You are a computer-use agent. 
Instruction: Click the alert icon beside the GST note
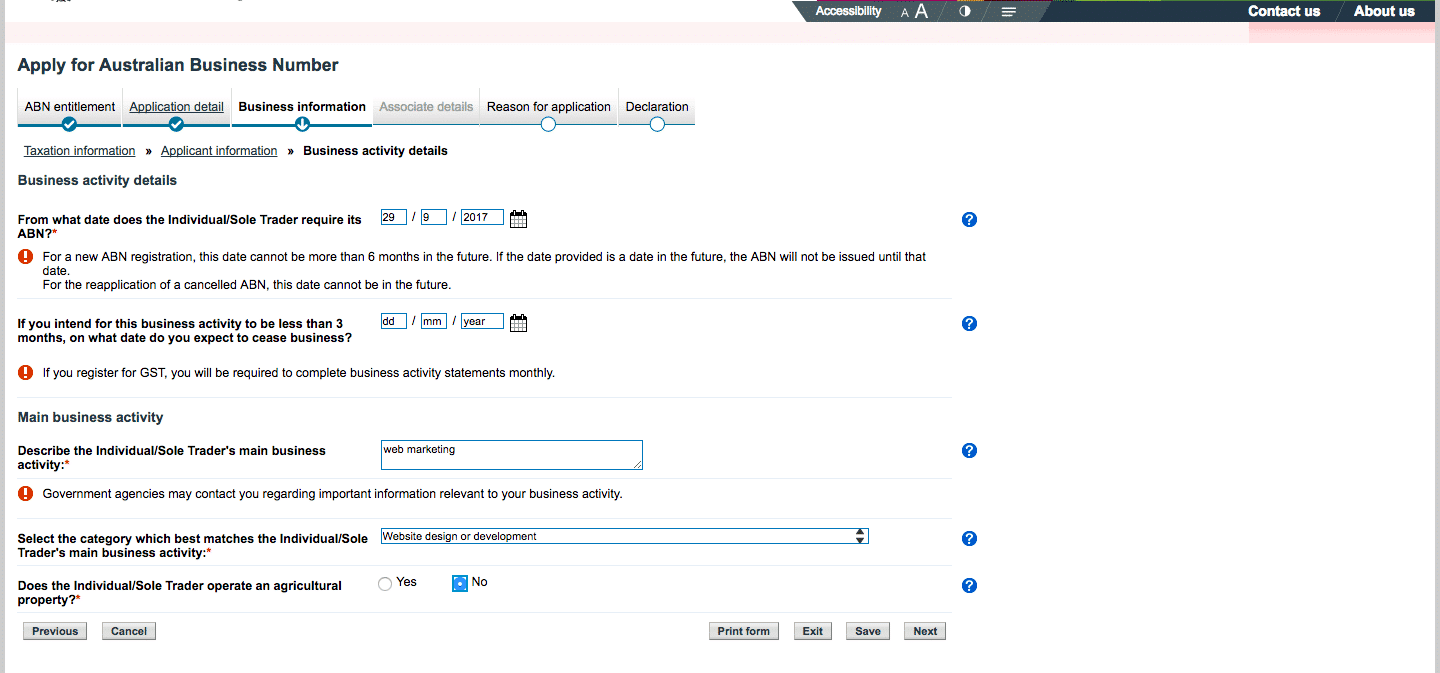coord(26,373)
